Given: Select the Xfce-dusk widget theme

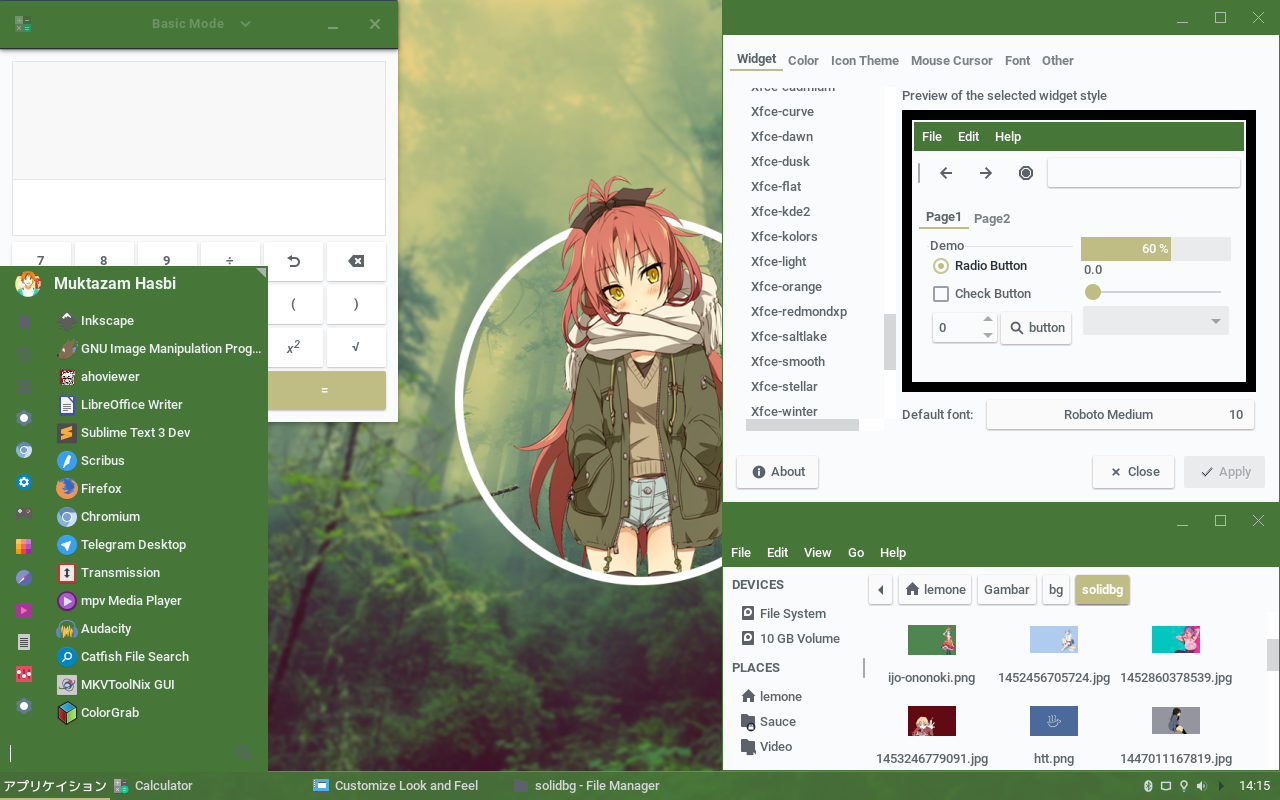Looking at the screenshot, I should click(780, 162).
